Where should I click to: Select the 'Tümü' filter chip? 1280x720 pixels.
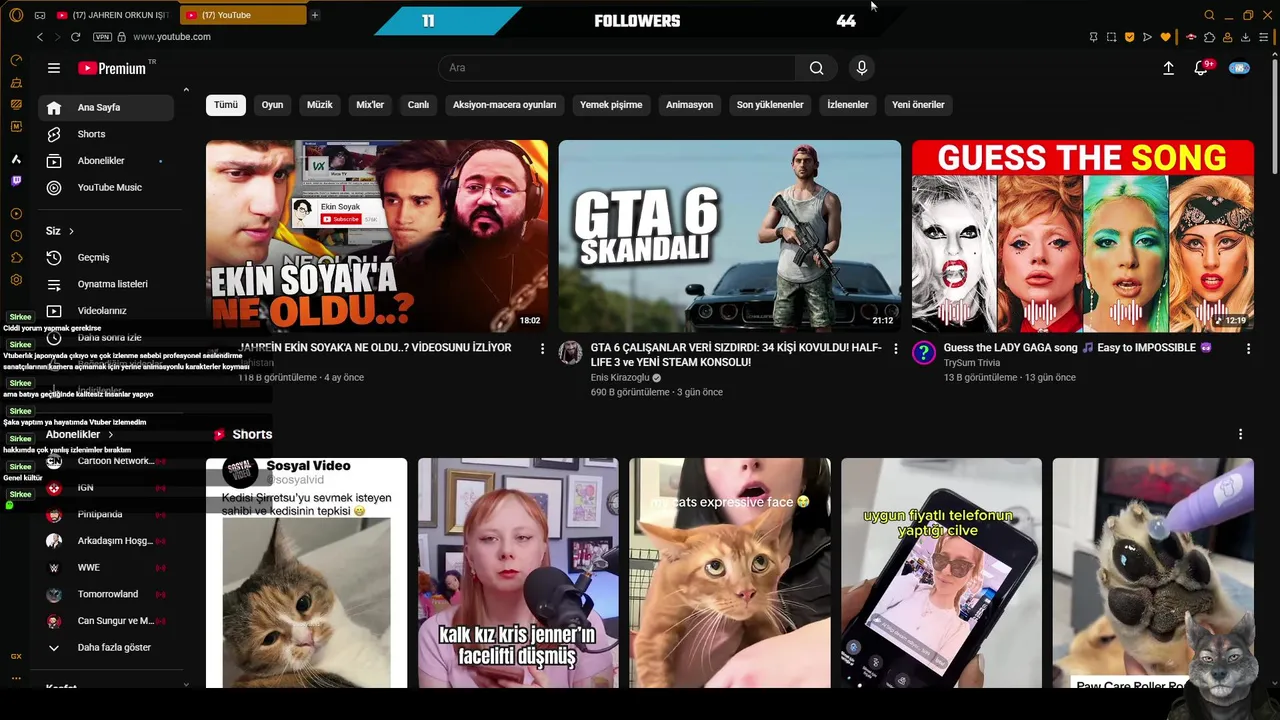point(226,105)
